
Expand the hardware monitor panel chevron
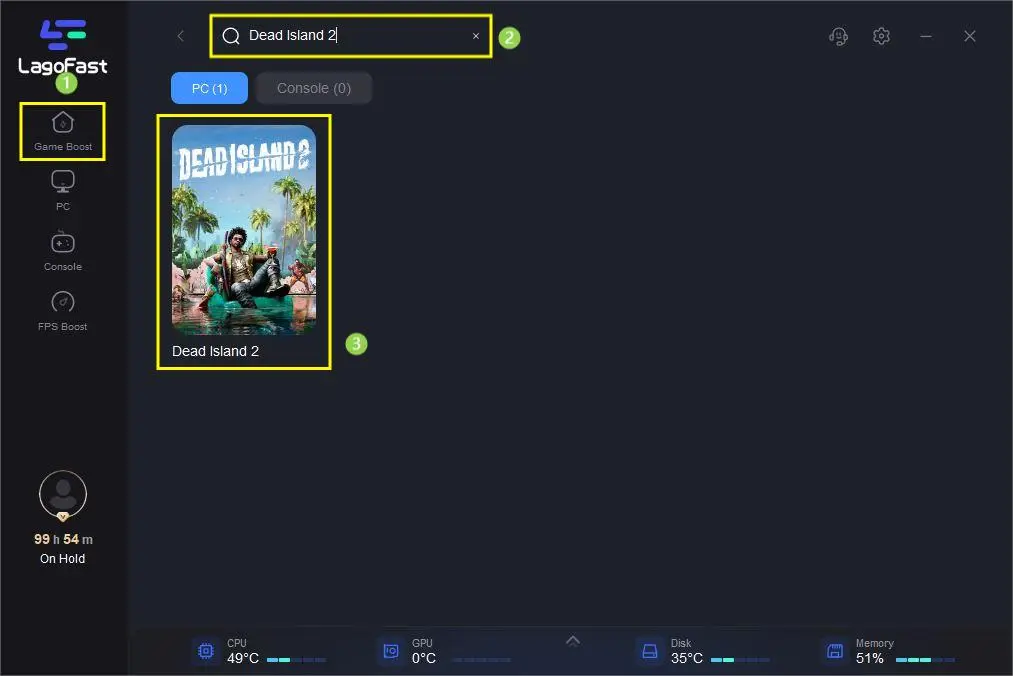572,640
